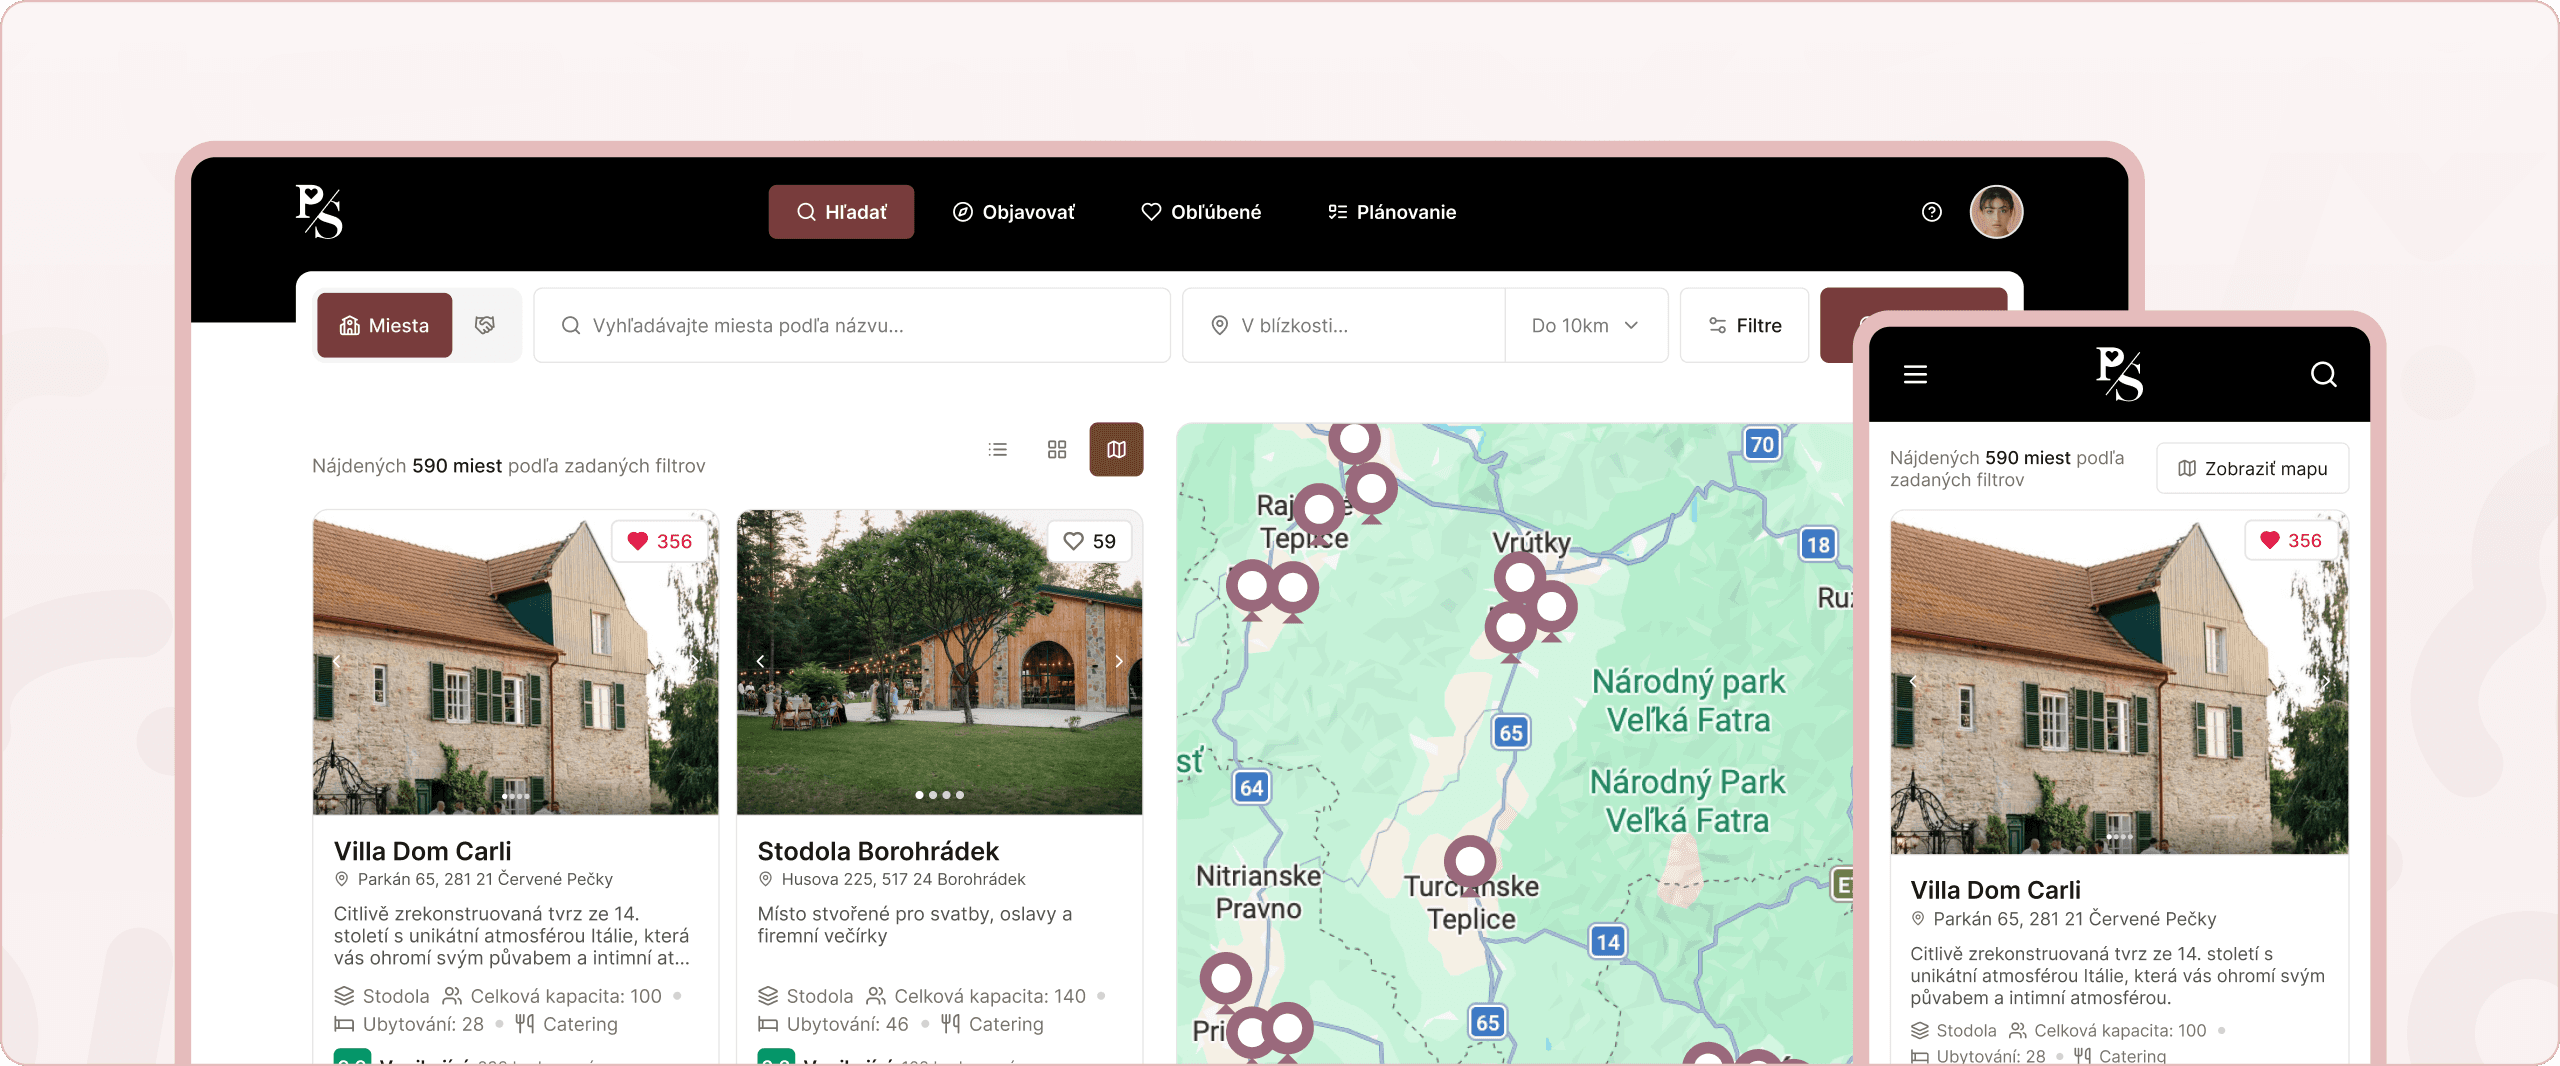Toggle favorite heart 356 on desktop Villa card
2560x1066 pixels.
660,541
